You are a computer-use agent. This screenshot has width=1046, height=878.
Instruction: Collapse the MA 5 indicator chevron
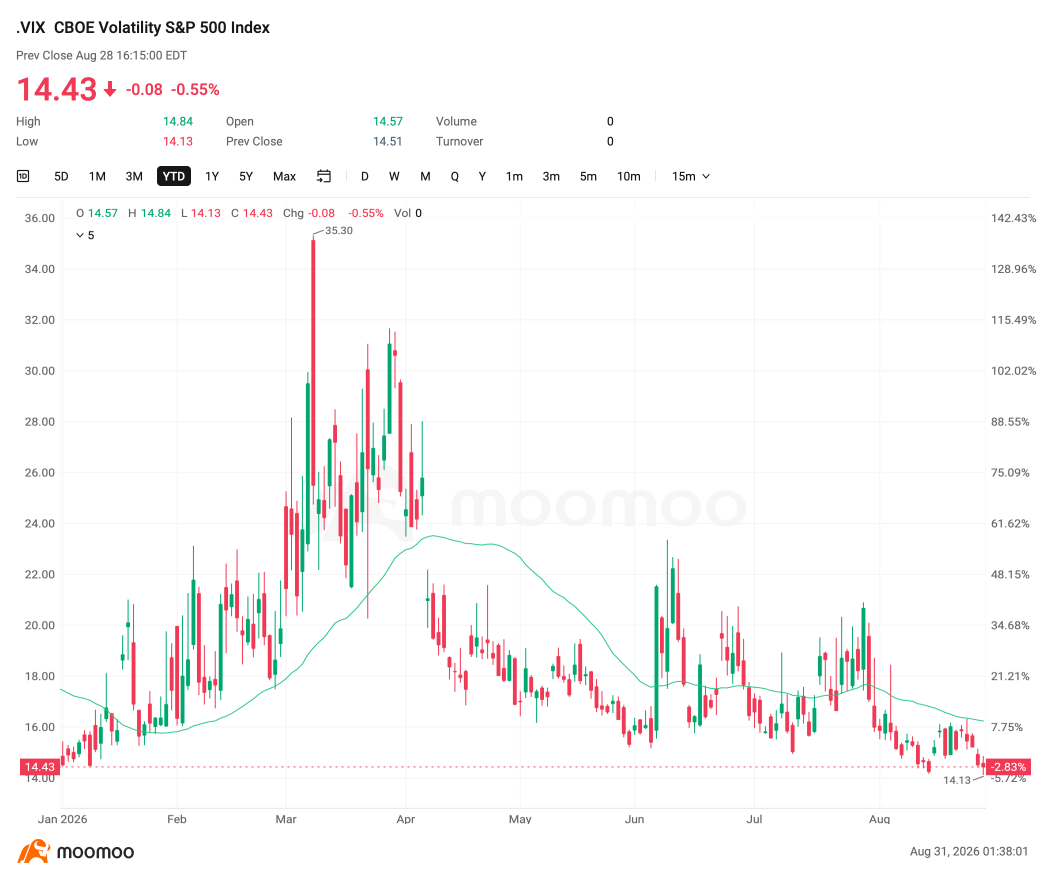(x=80, y=236)
